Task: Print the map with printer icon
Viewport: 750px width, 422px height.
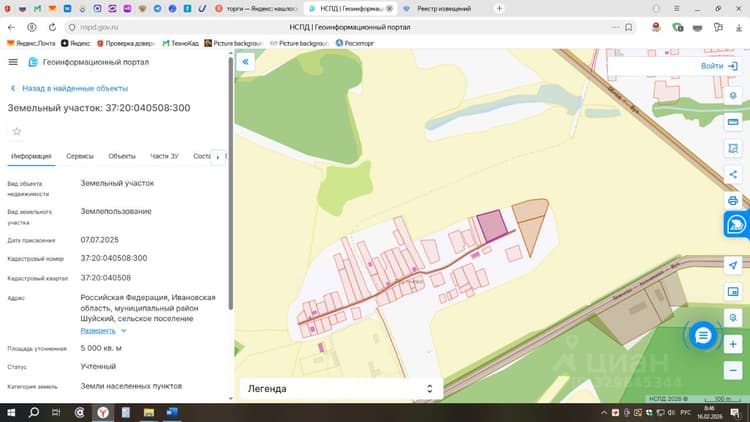Action: pos(733,200)
